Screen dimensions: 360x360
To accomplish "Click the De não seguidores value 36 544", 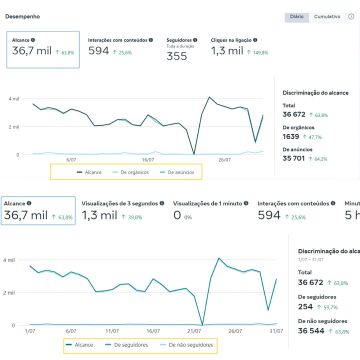I will (311, 331).
